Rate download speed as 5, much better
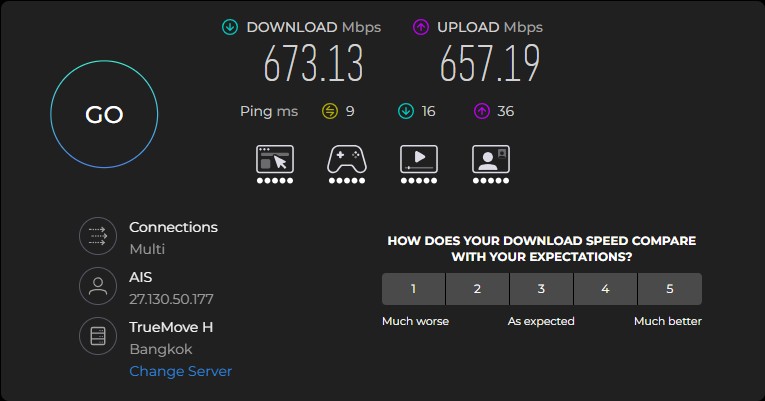 click(x=670, y=289)
